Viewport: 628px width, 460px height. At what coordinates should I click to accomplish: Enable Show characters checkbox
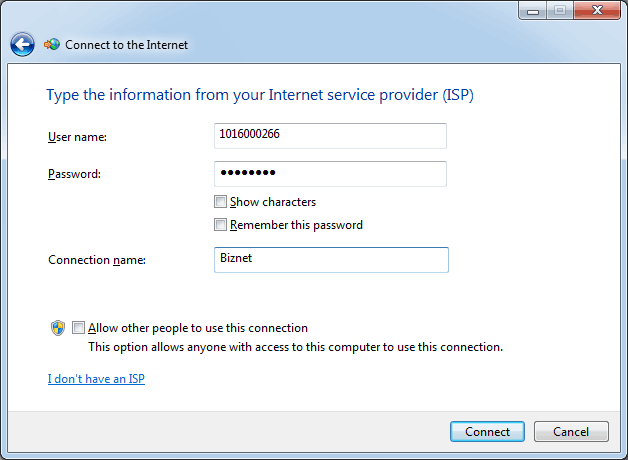(x=220, y=201)
